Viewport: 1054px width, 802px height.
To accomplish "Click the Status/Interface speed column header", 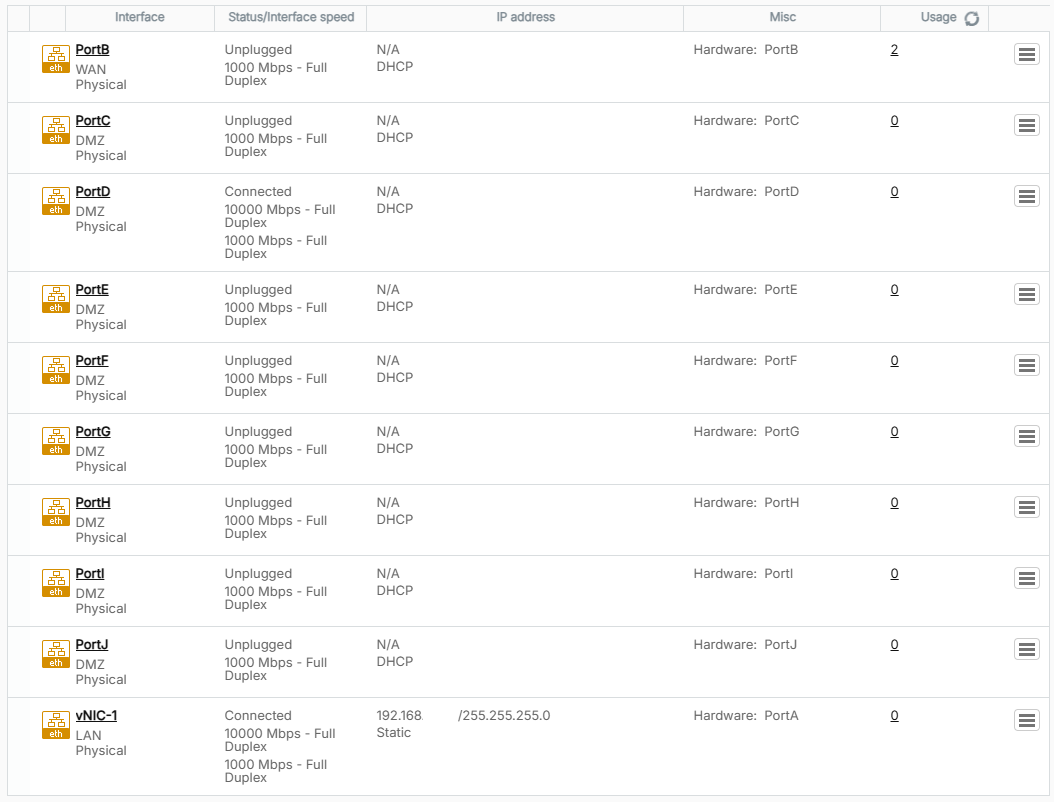I will (290, 17).
